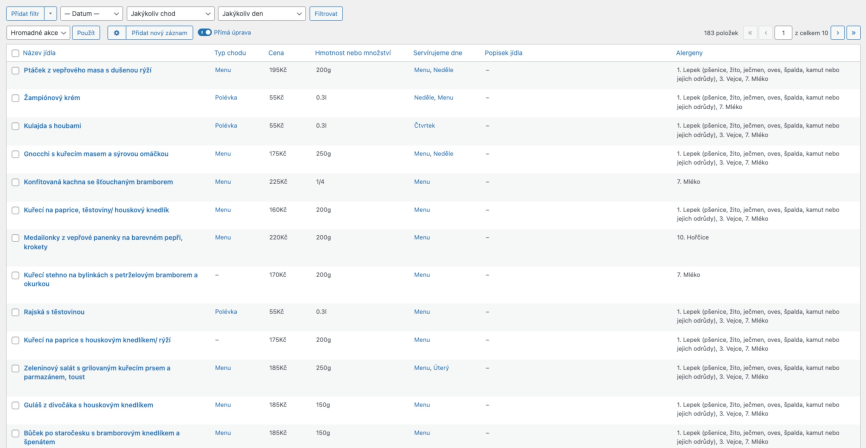Expand the Jakýkoliv chod dropdown

pyautogui.click(x=170, y=13)
